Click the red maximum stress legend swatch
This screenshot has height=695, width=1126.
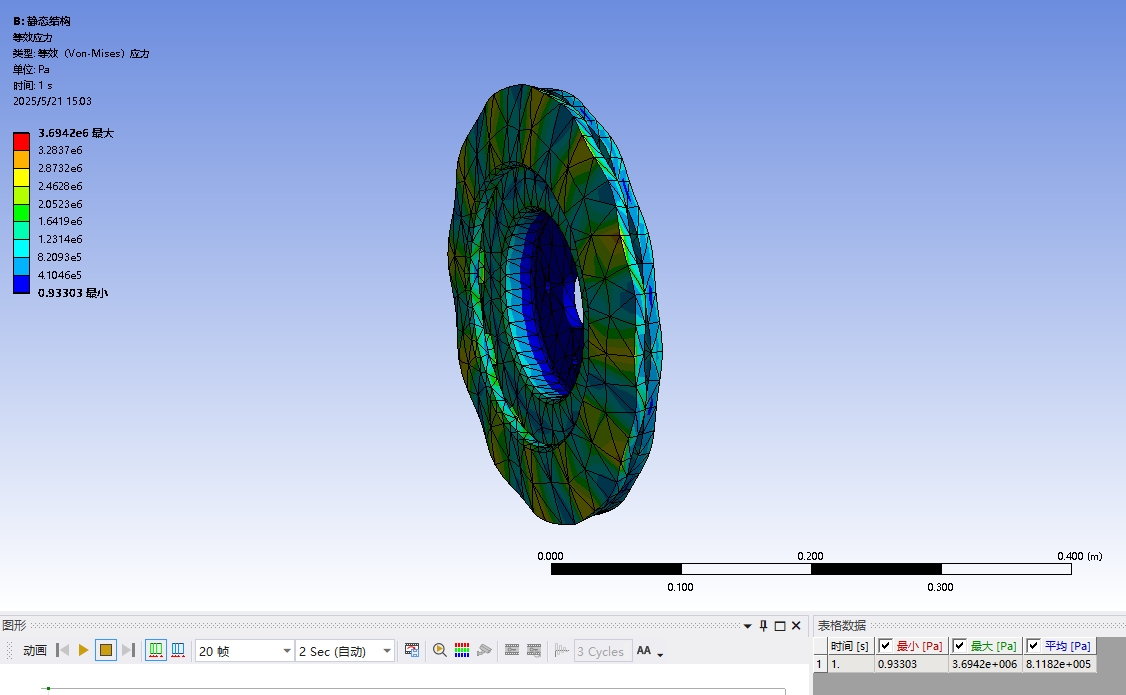21,141
